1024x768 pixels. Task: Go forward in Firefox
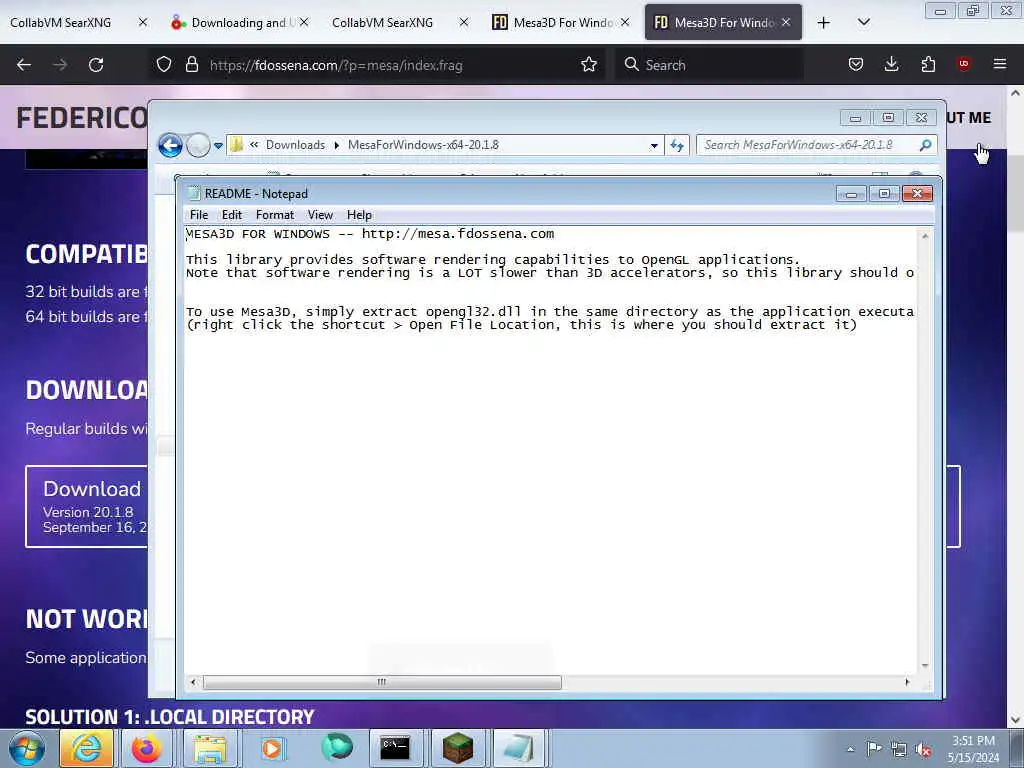(x=59, y=65)
